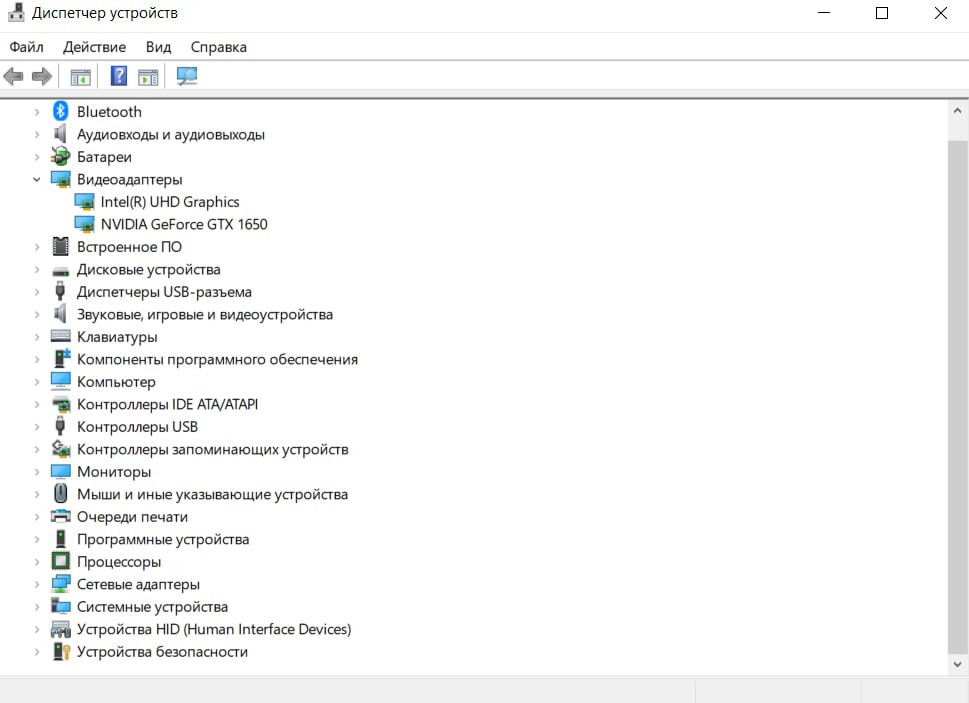Collapse the Видеоадаптеры category
This screenshot has width=969, height=703.
[37, 180]
